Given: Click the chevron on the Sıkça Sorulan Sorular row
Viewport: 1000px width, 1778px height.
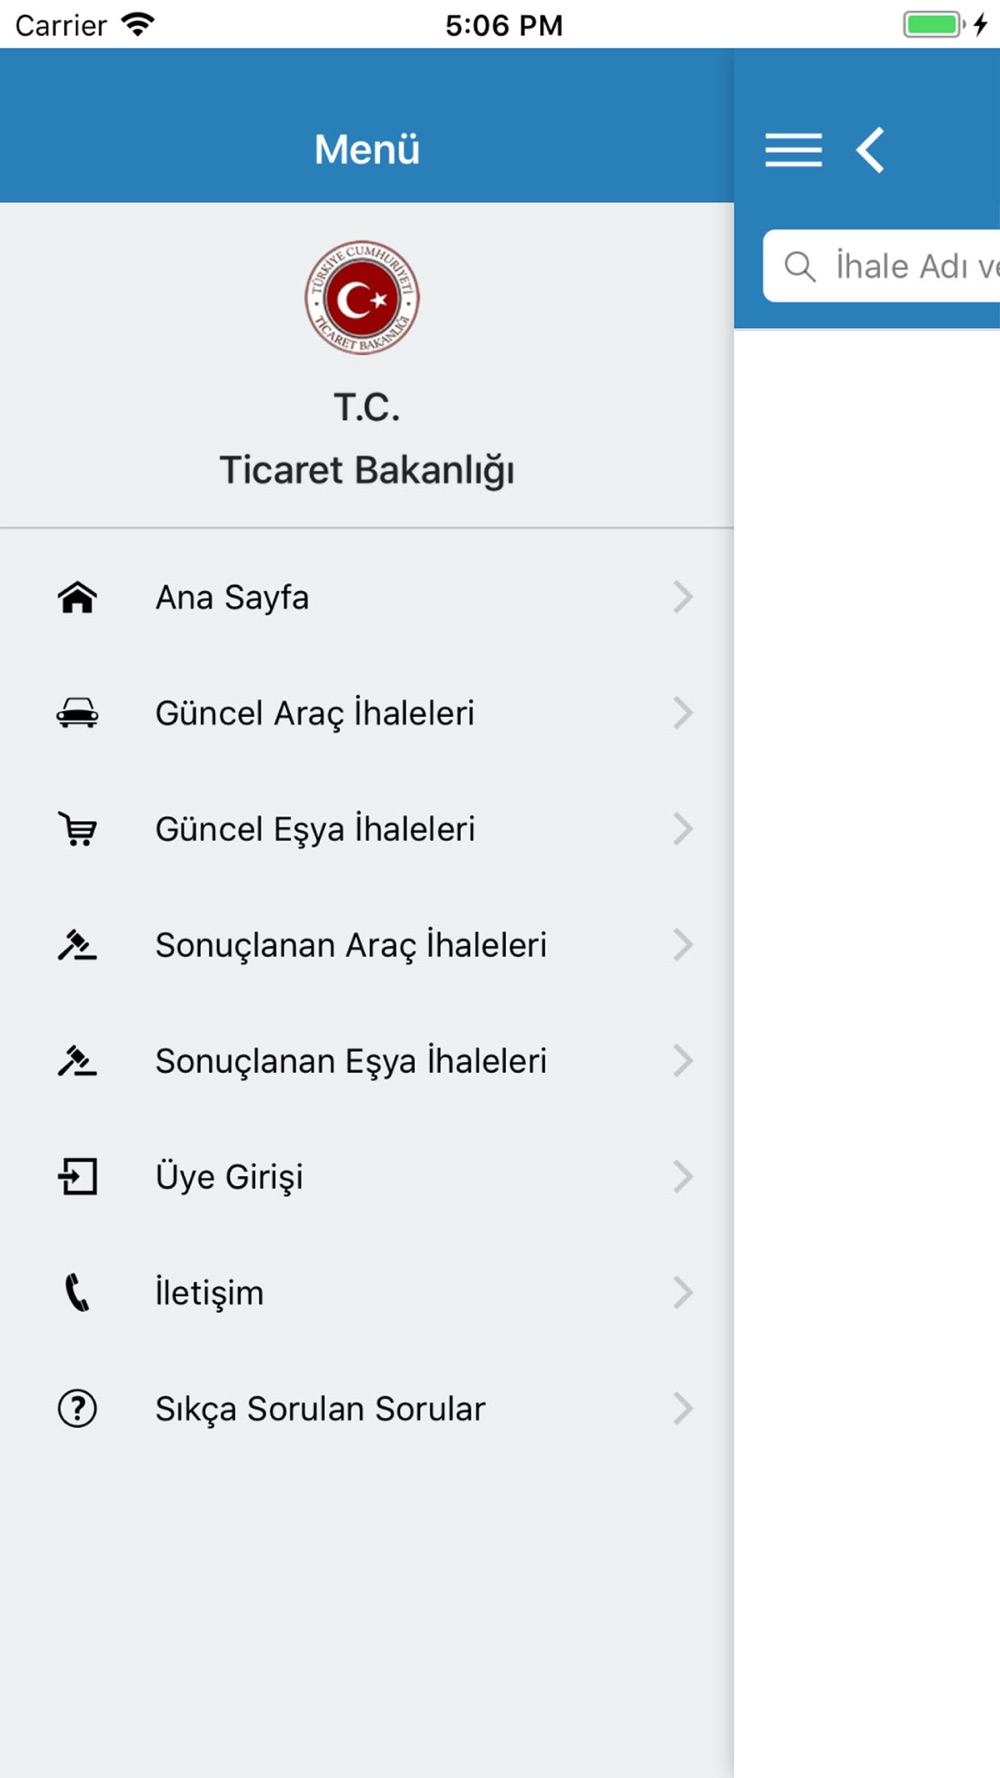Looking at the screenshot, I should pyautogui.click(x=683, y=1409).
